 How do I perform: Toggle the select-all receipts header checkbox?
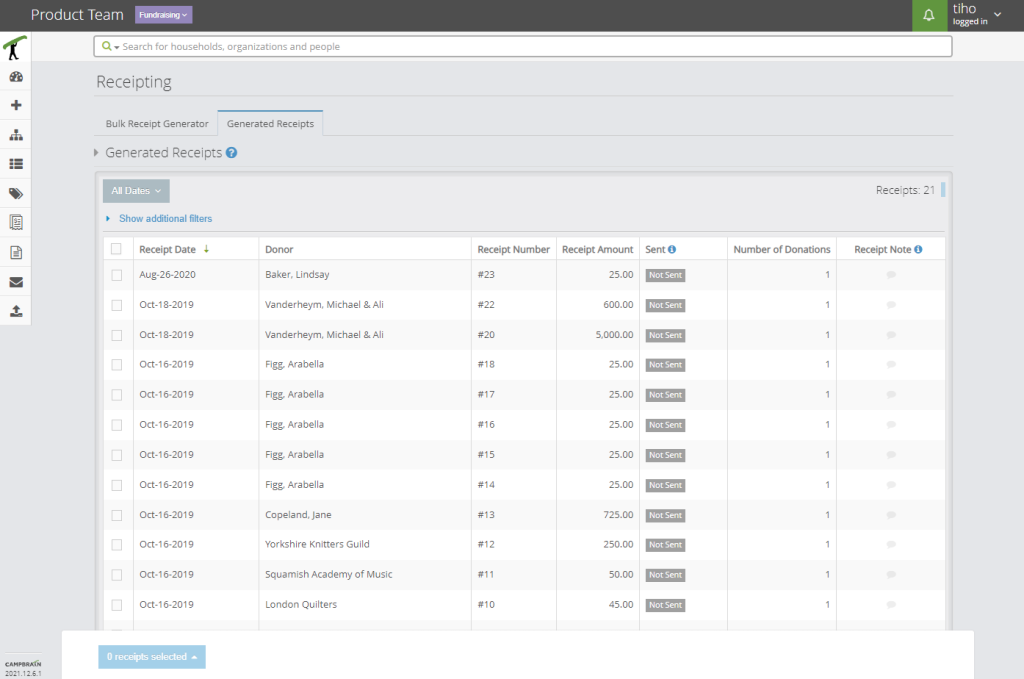tap(116, 249)
